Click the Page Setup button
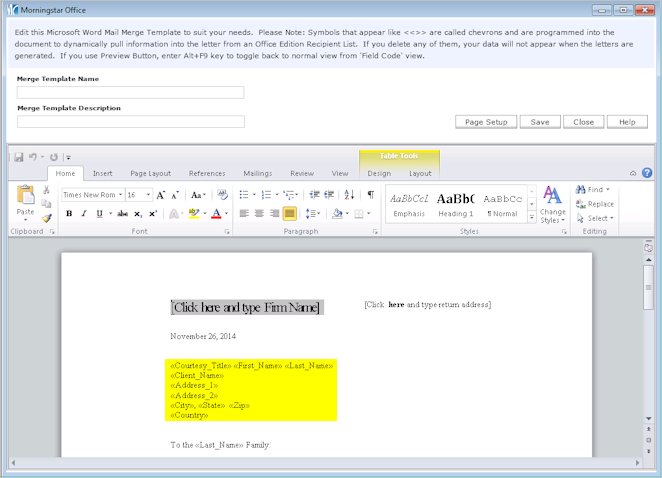This screenshot has width=662, height=478. [x=486, y=122]
